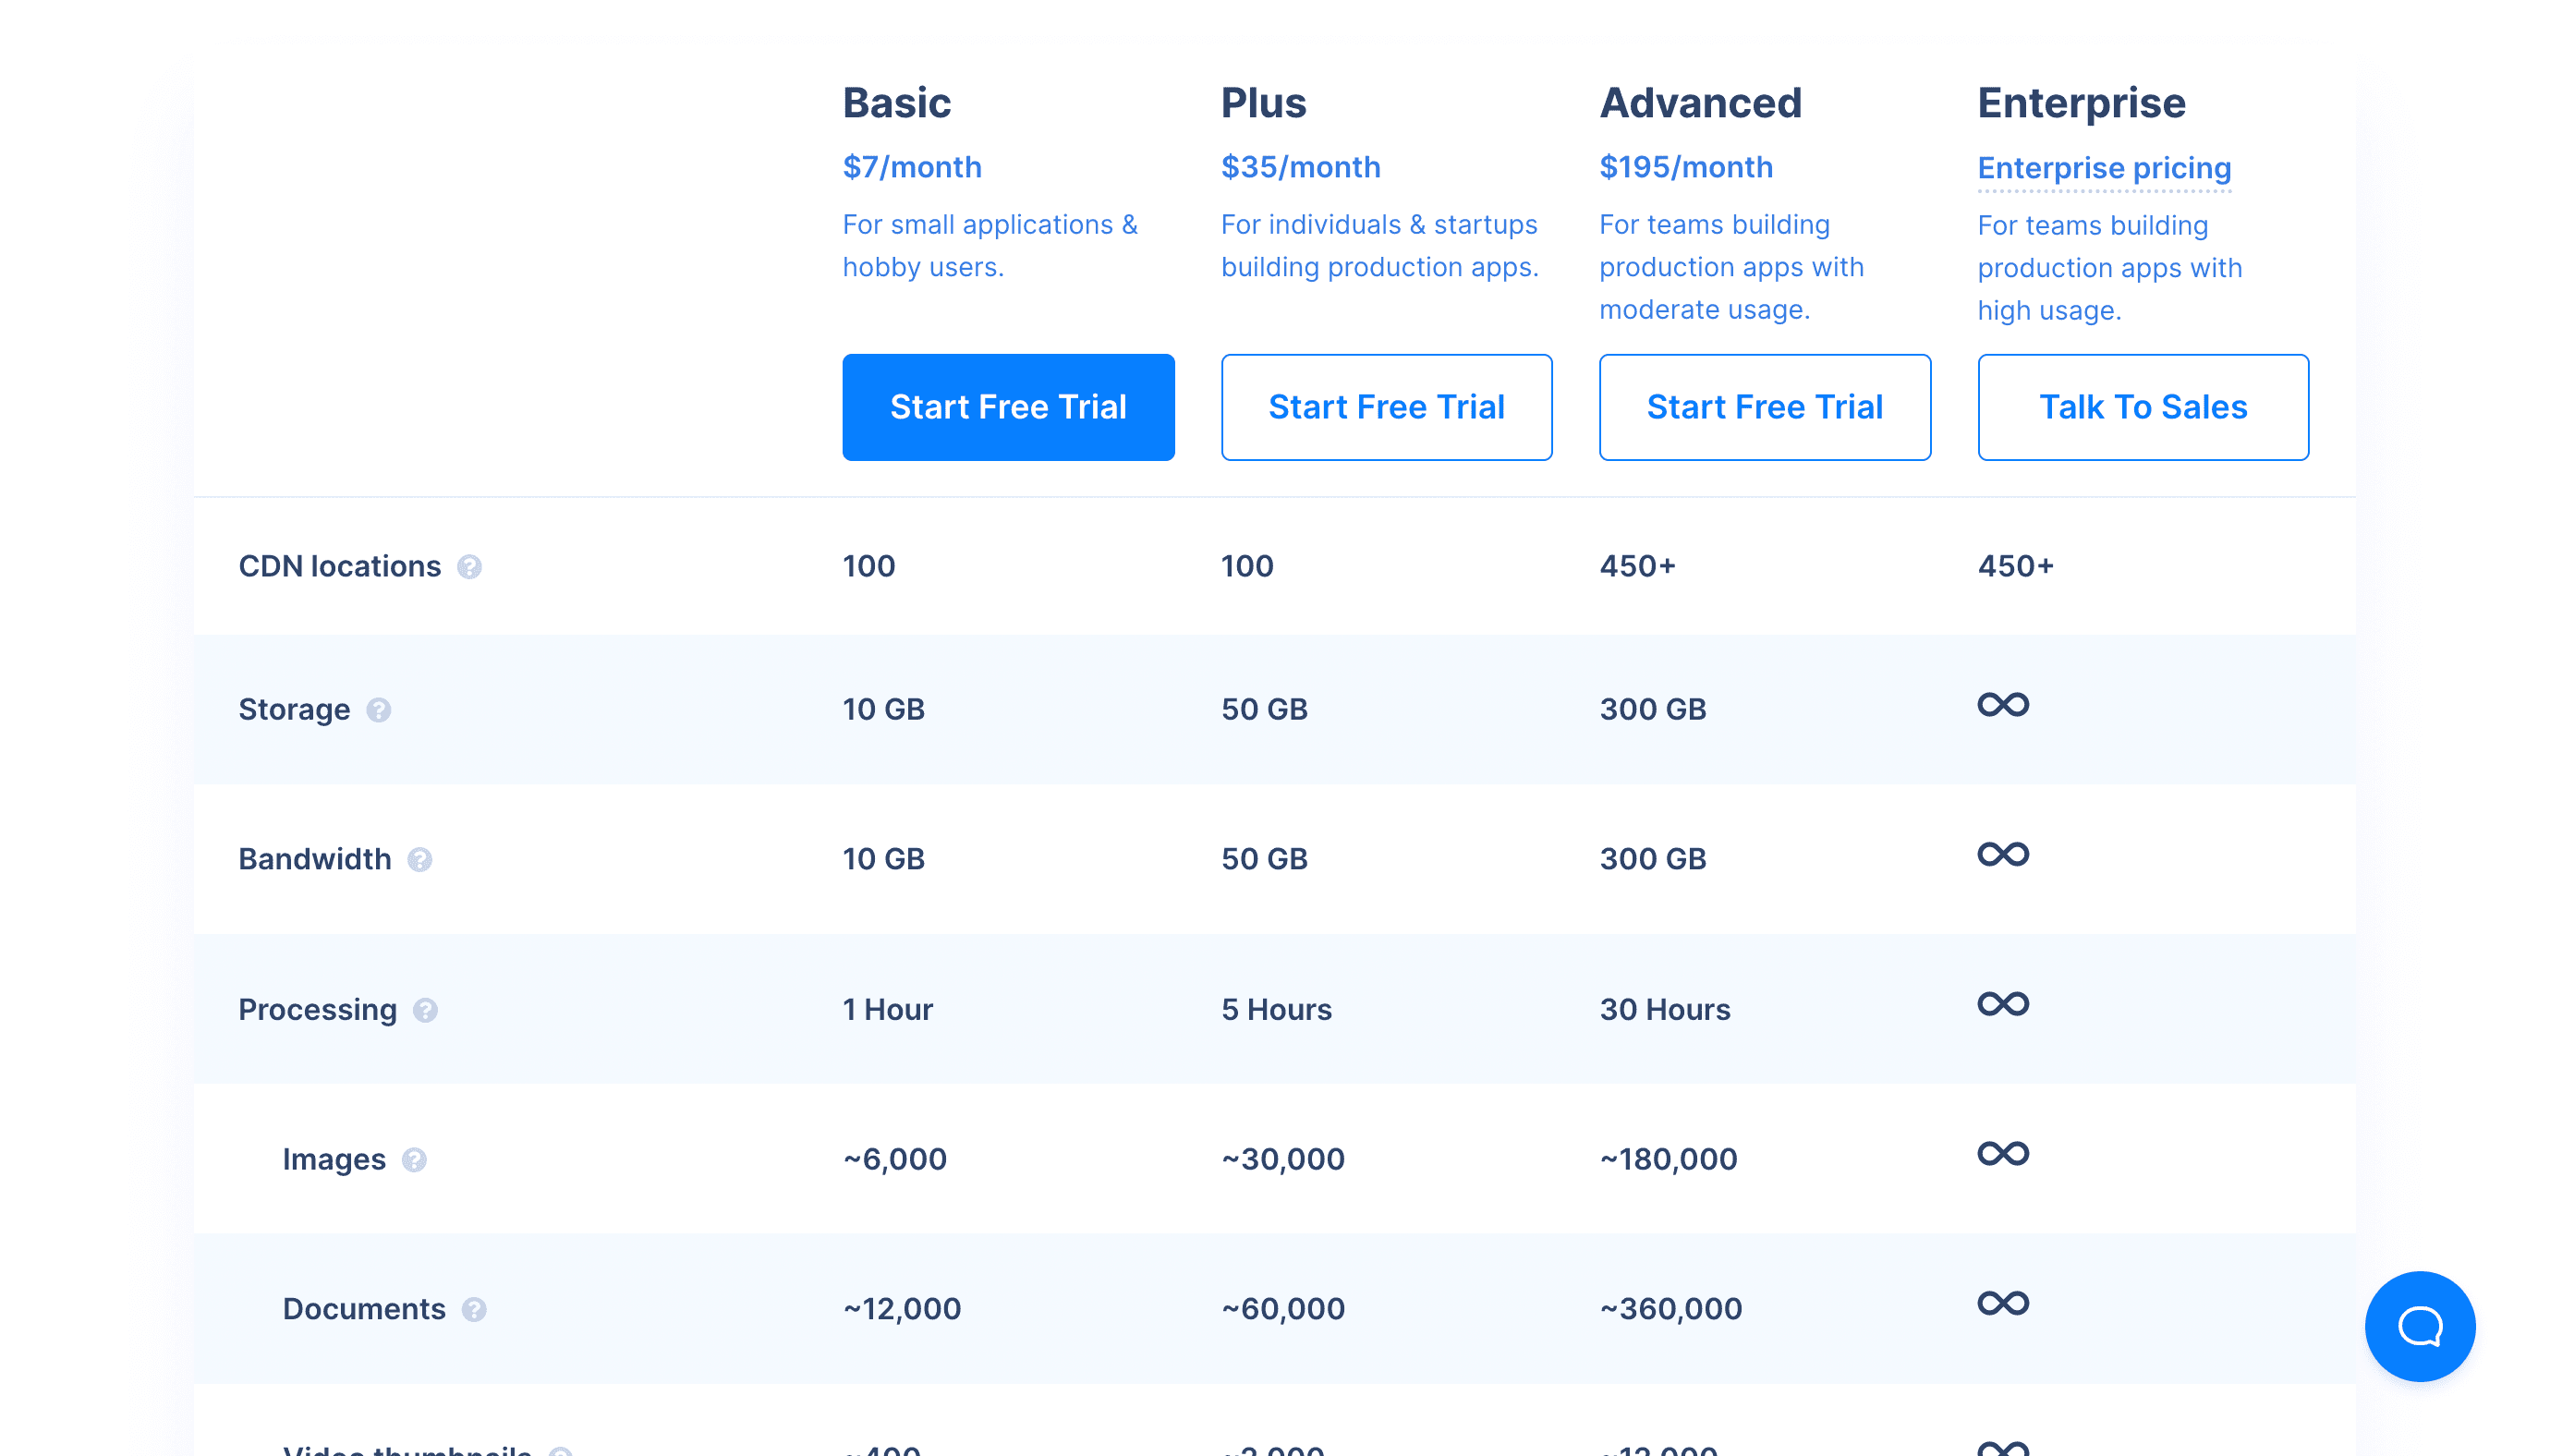Click the Basic CDN locations value 100

click(x=869, y=567)
